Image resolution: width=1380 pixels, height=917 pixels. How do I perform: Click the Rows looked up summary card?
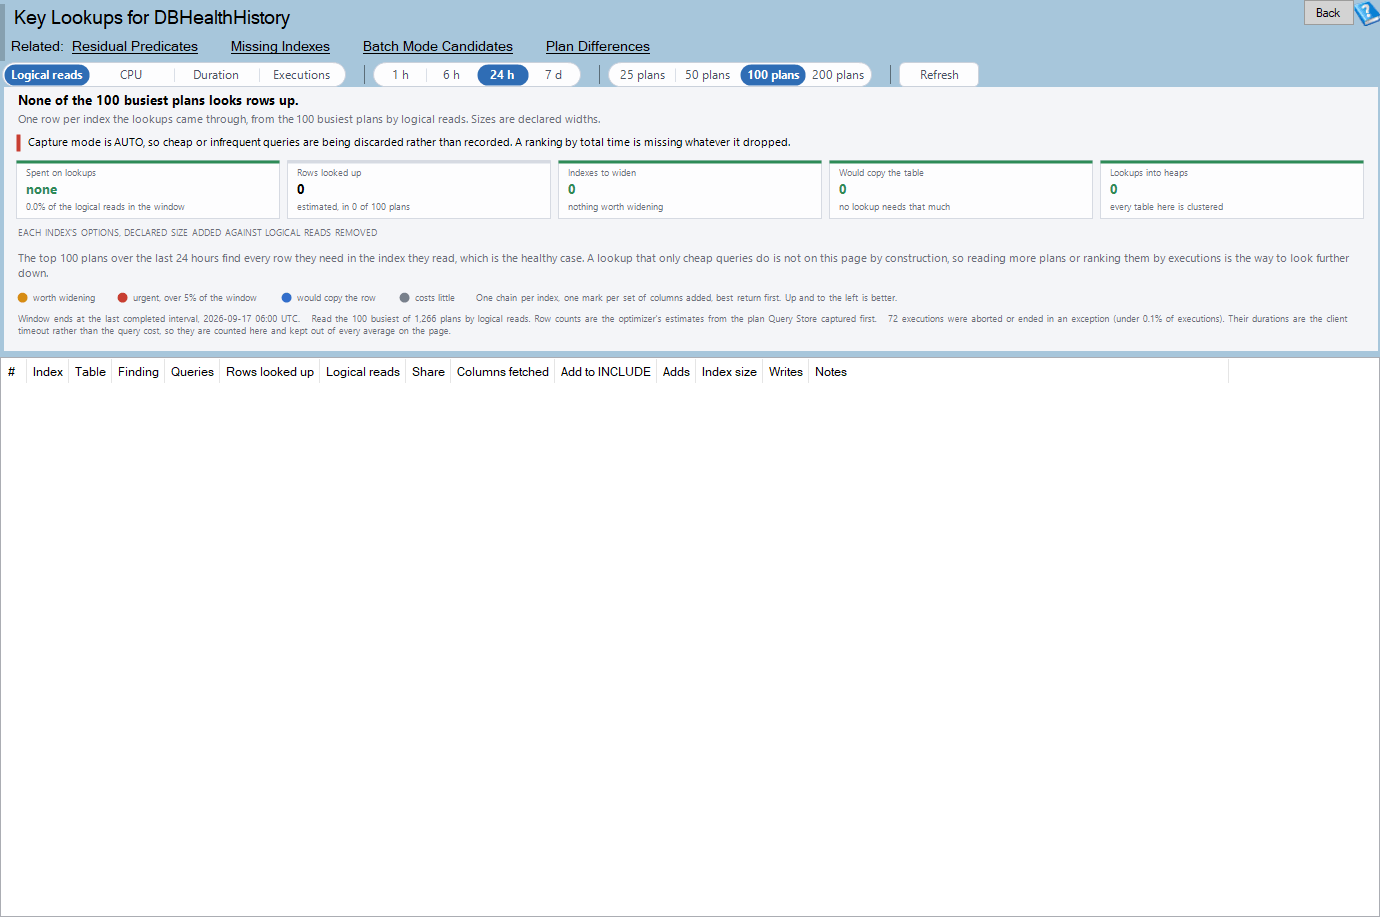coord(419,189)
